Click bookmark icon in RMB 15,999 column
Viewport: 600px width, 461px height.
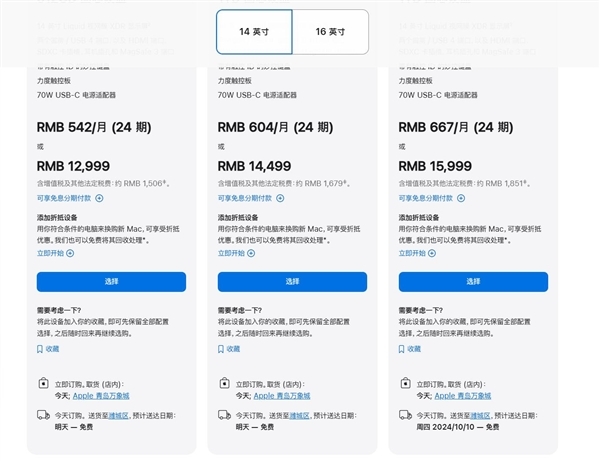coord(403,349)
